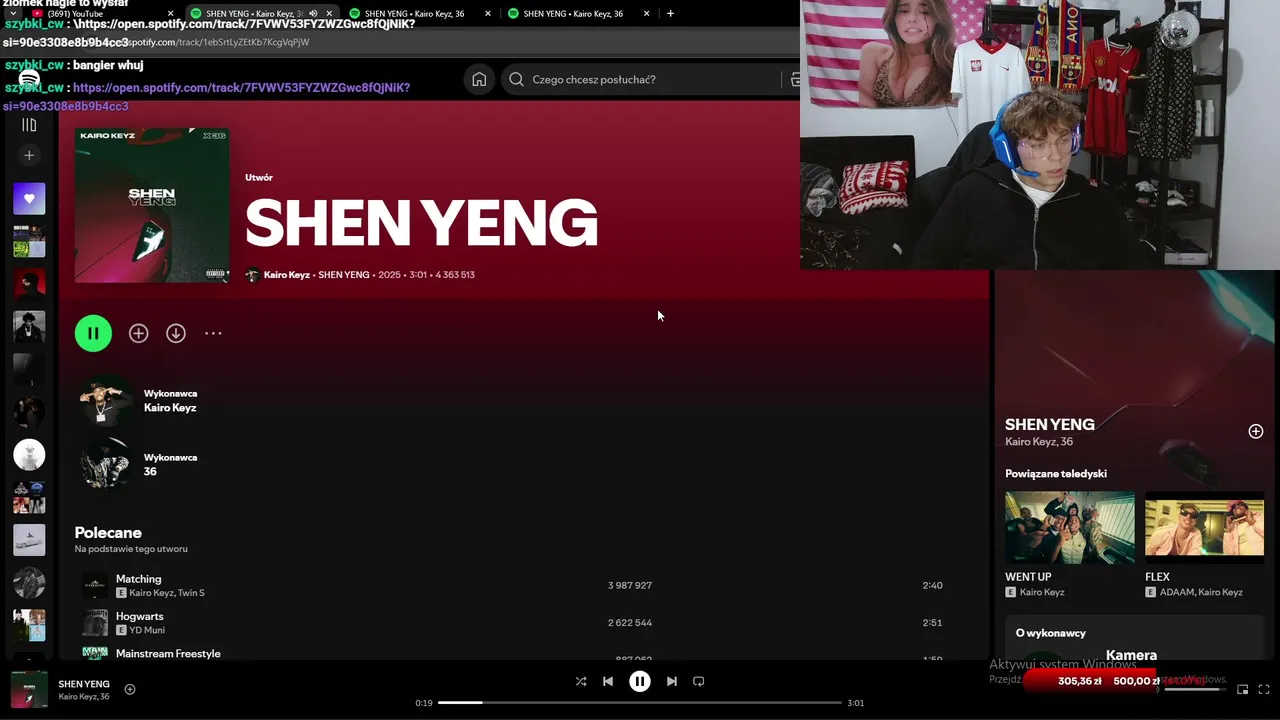
Task: Open the FLEX music video thumbnail
Action: pyautogui.click(x=1204, y=527)
